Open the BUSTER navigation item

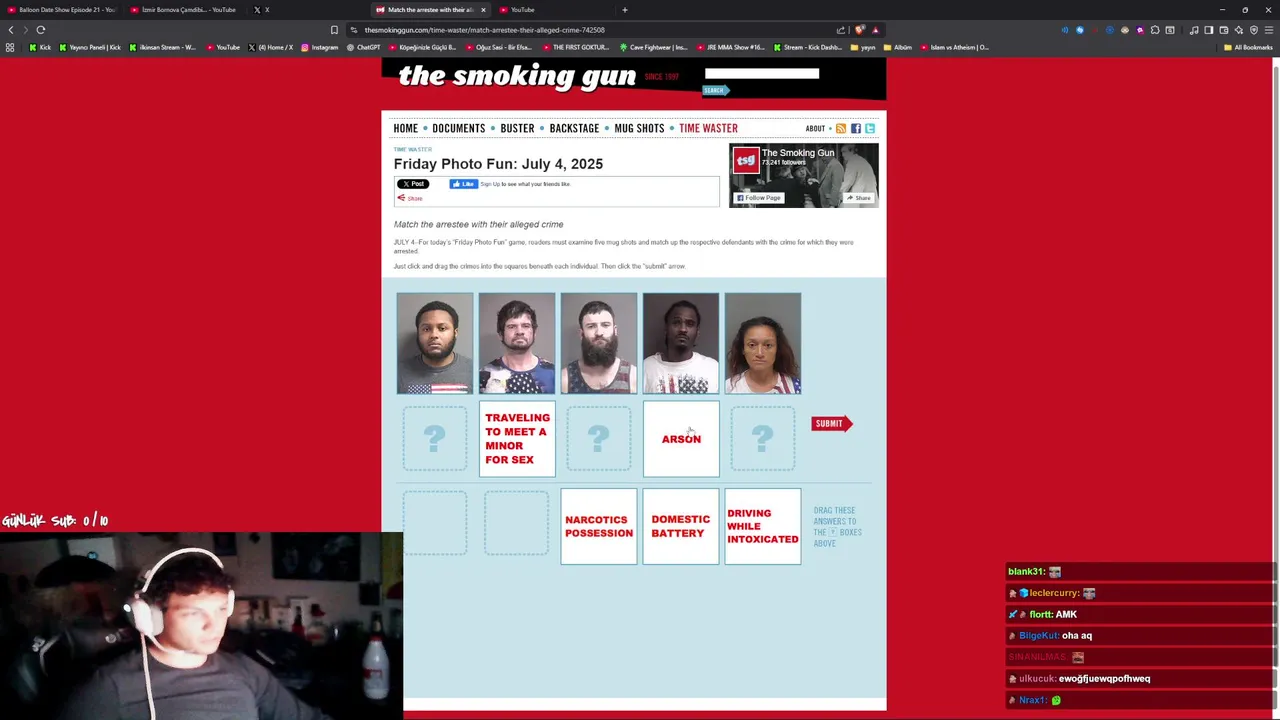(517, 128)
